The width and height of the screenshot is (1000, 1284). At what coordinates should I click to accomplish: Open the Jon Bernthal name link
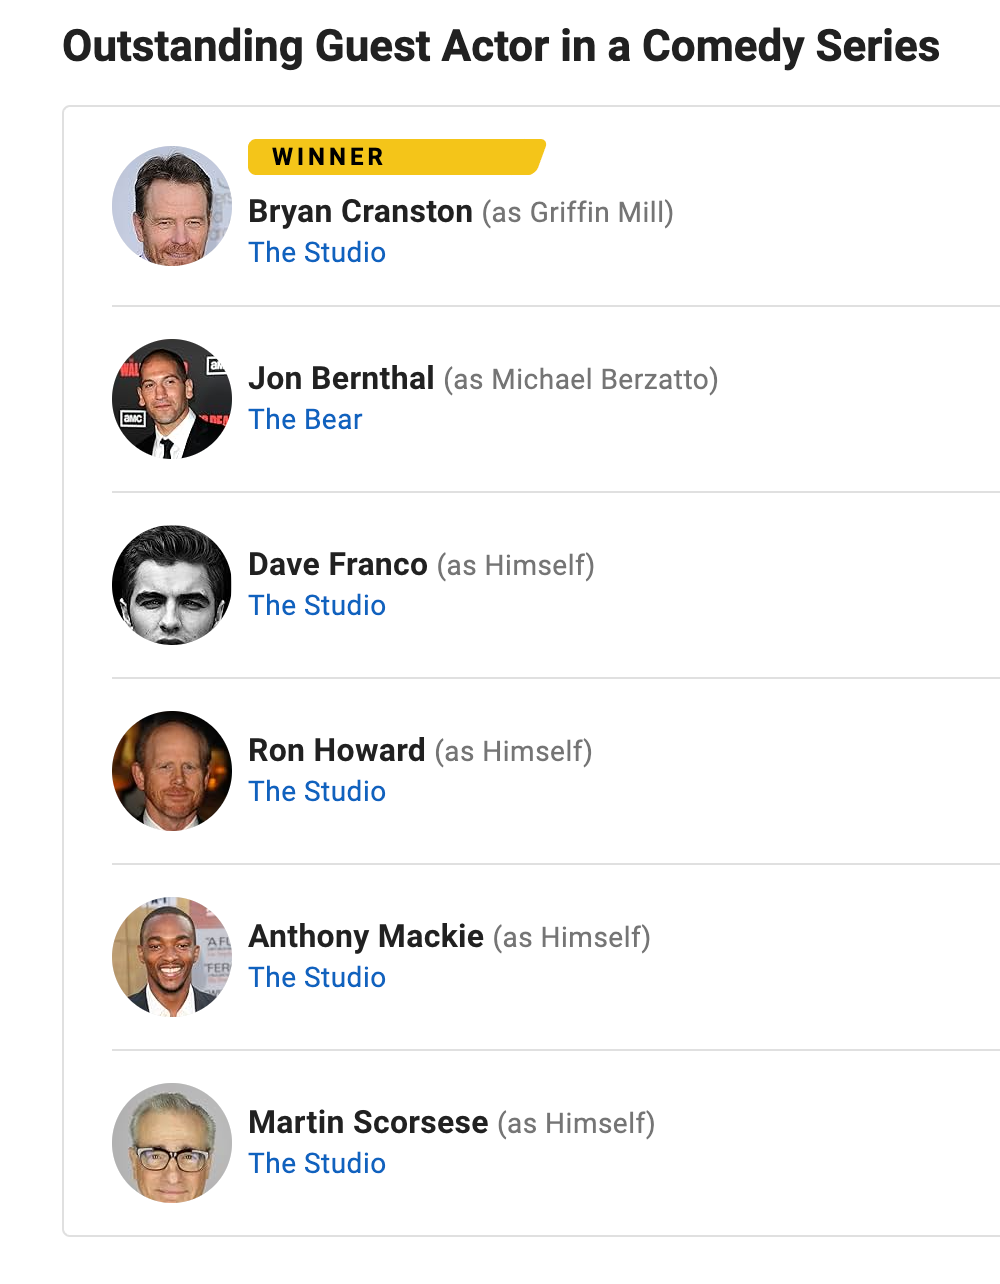341,379
